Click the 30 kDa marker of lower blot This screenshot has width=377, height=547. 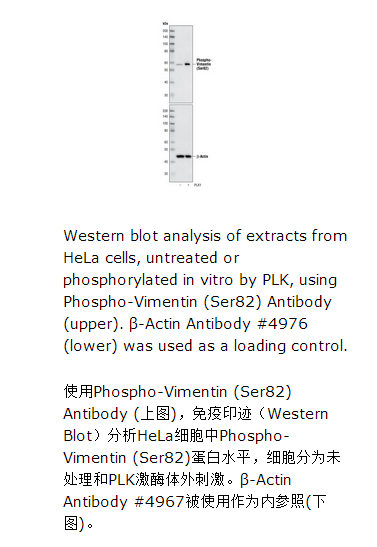[166, 174]
